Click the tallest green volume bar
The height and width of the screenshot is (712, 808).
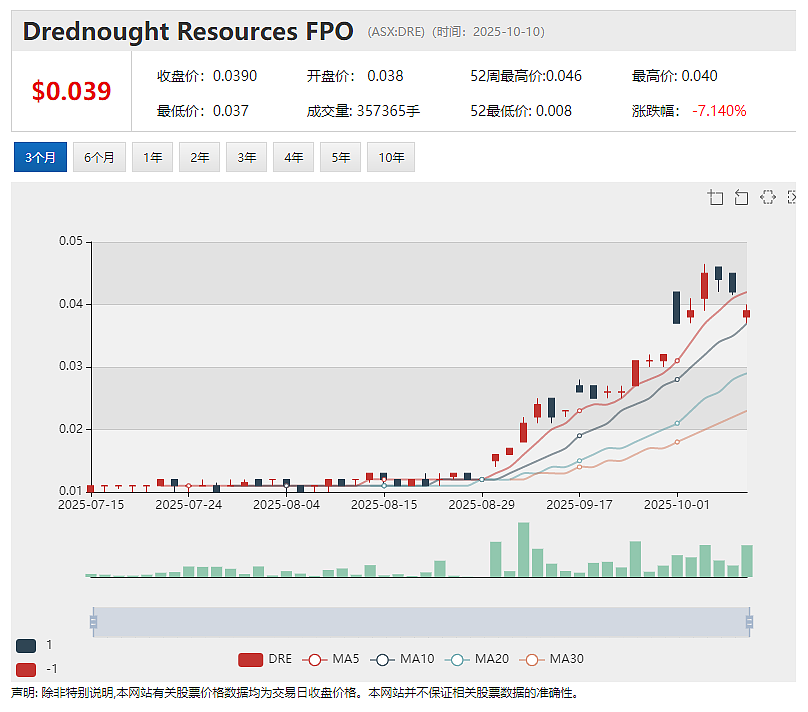524,549
